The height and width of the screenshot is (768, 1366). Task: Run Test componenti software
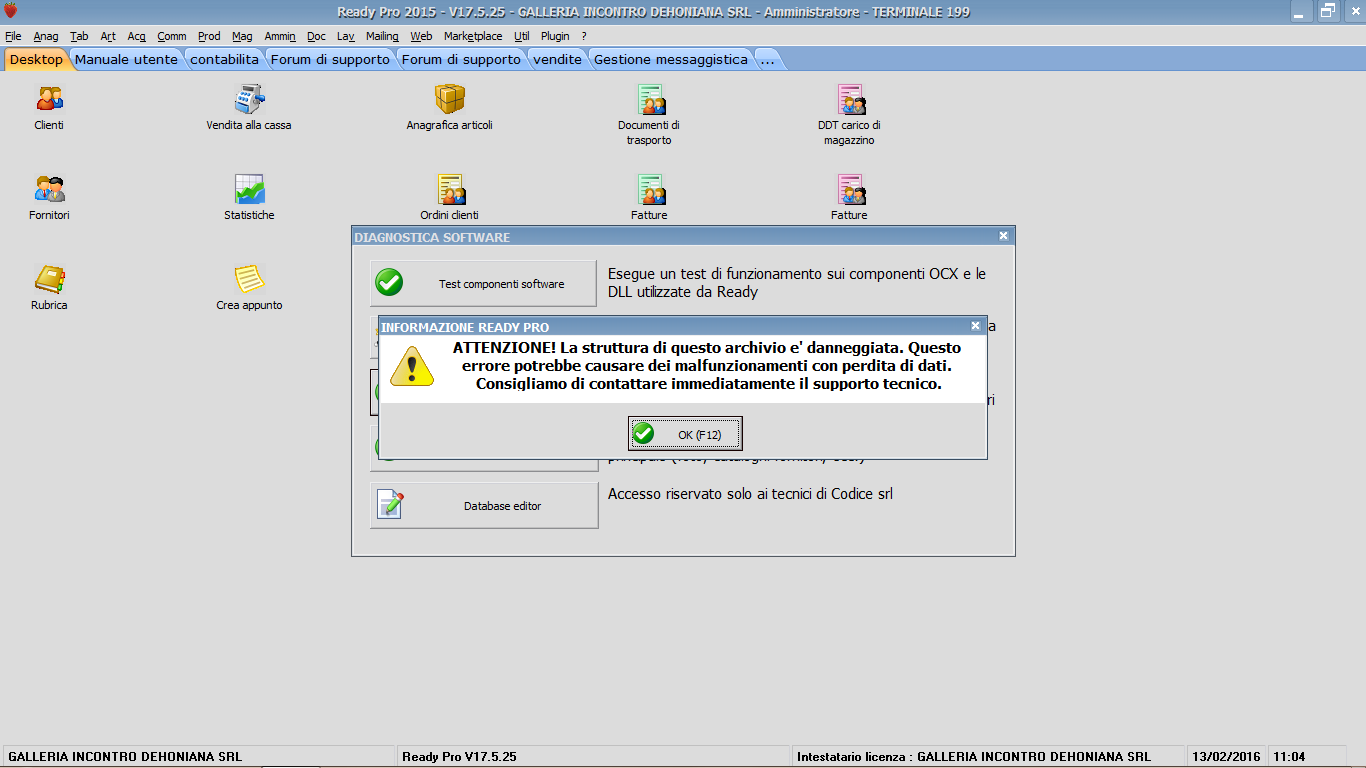pyautogui.click(x=483, y=284)
